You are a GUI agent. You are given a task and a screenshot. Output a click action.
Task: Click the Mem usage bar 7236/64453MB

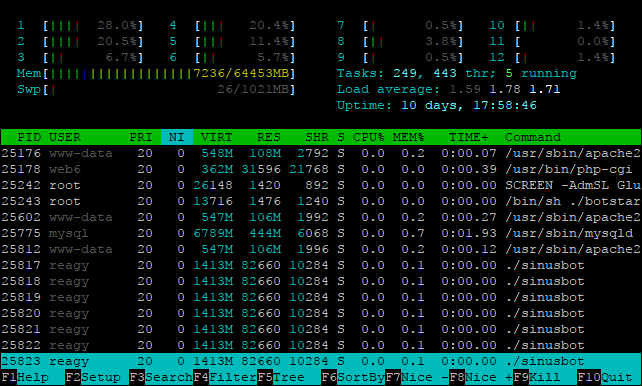click(156, 73)
